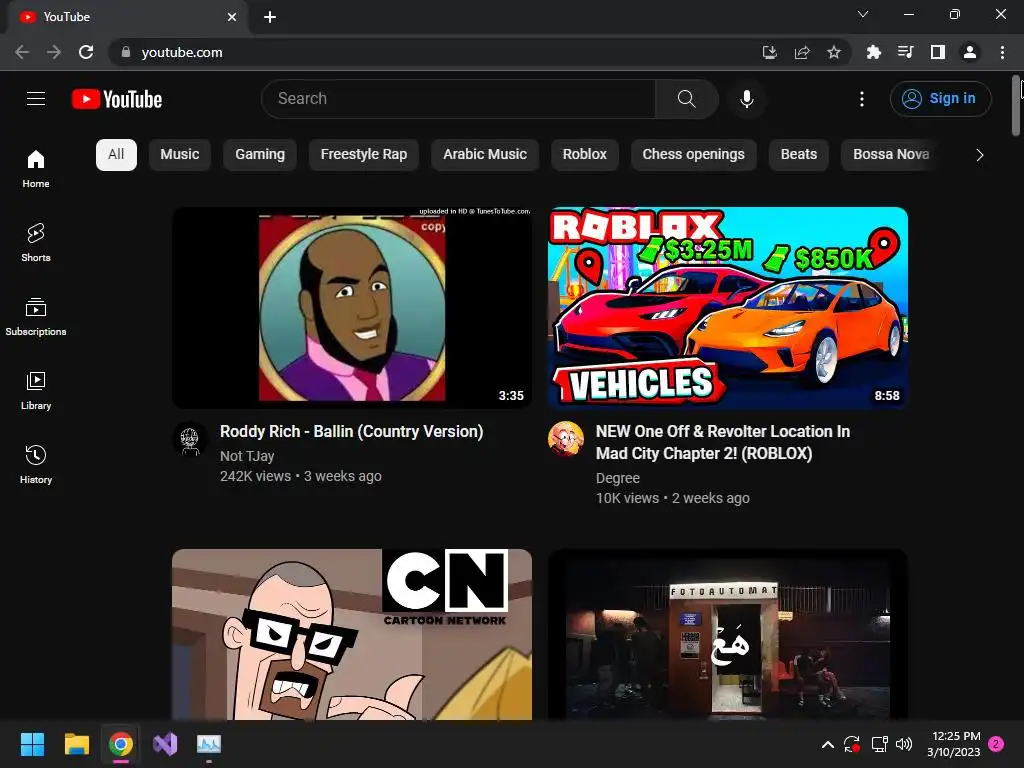Share this page via share icon
The height and width of the screenshot is (768, 1024).
tap(802, 52)
